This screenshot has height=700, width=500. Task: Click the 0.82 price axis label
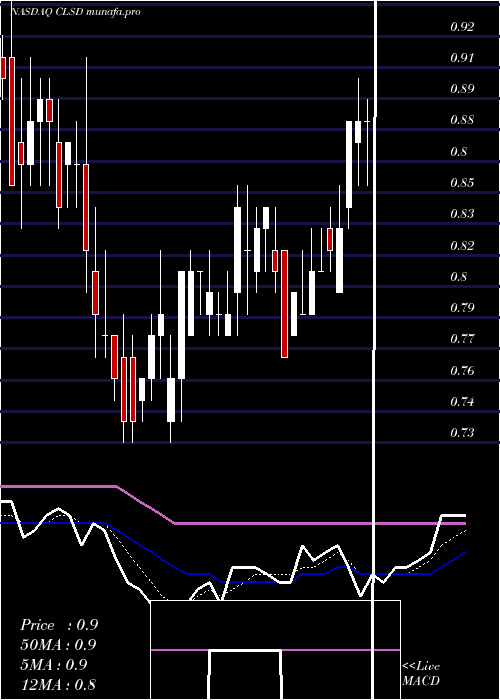[462, 245]
